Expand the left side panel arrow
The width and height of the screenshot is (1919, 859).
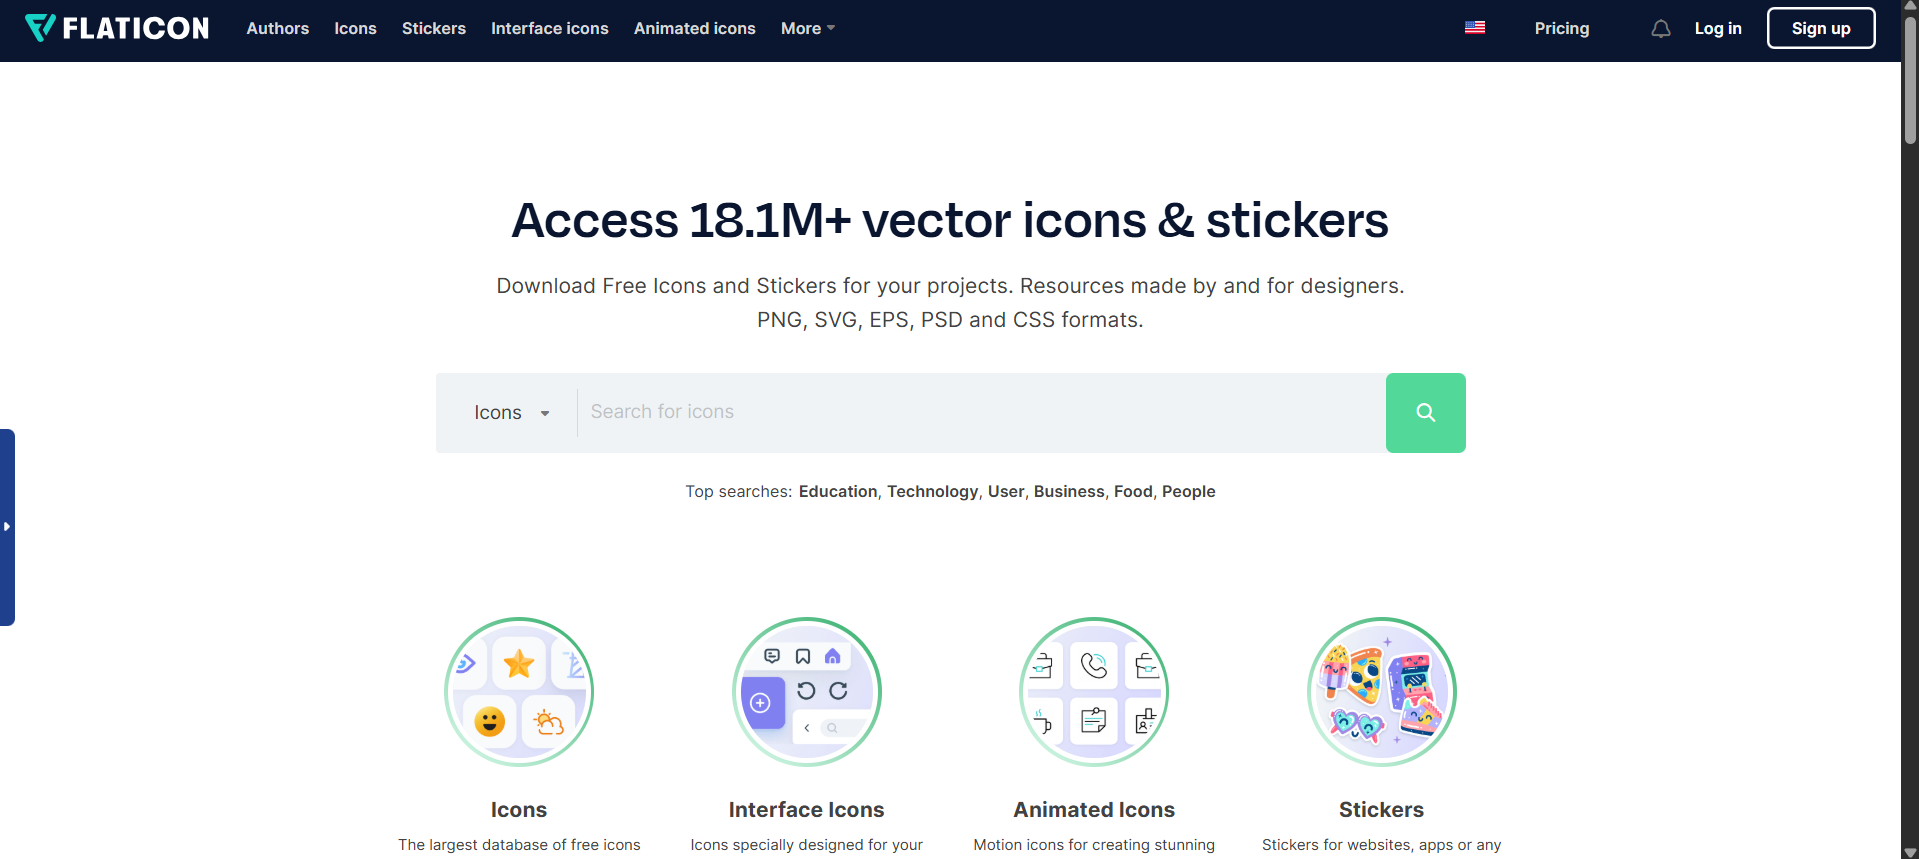coord(7,527)
